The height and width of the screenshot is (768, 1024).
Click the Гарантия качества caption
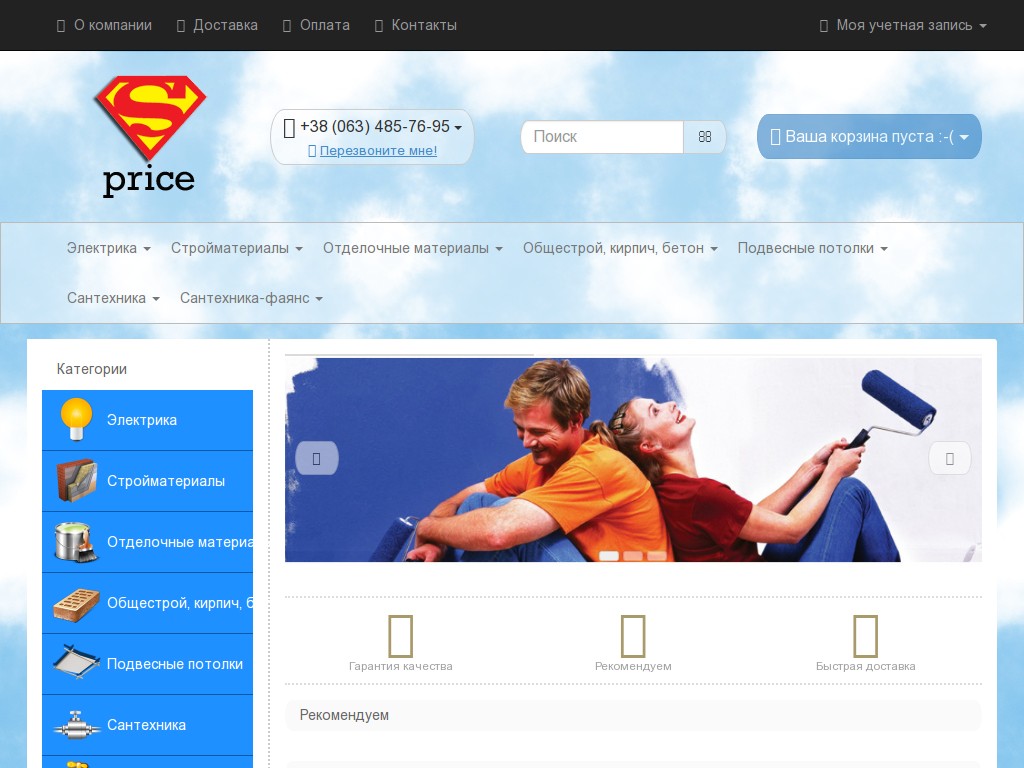pyautogui.click(x=400, y=666)
